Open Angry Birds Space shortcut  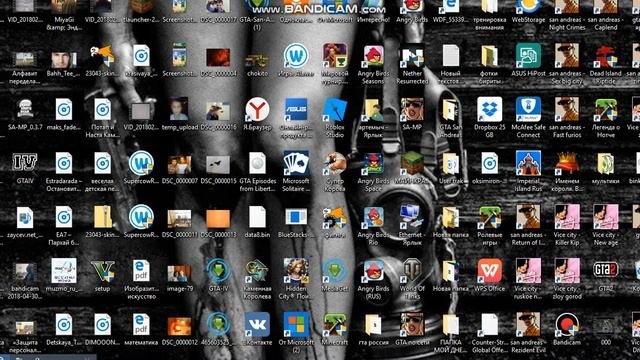(x=373, y=164)
